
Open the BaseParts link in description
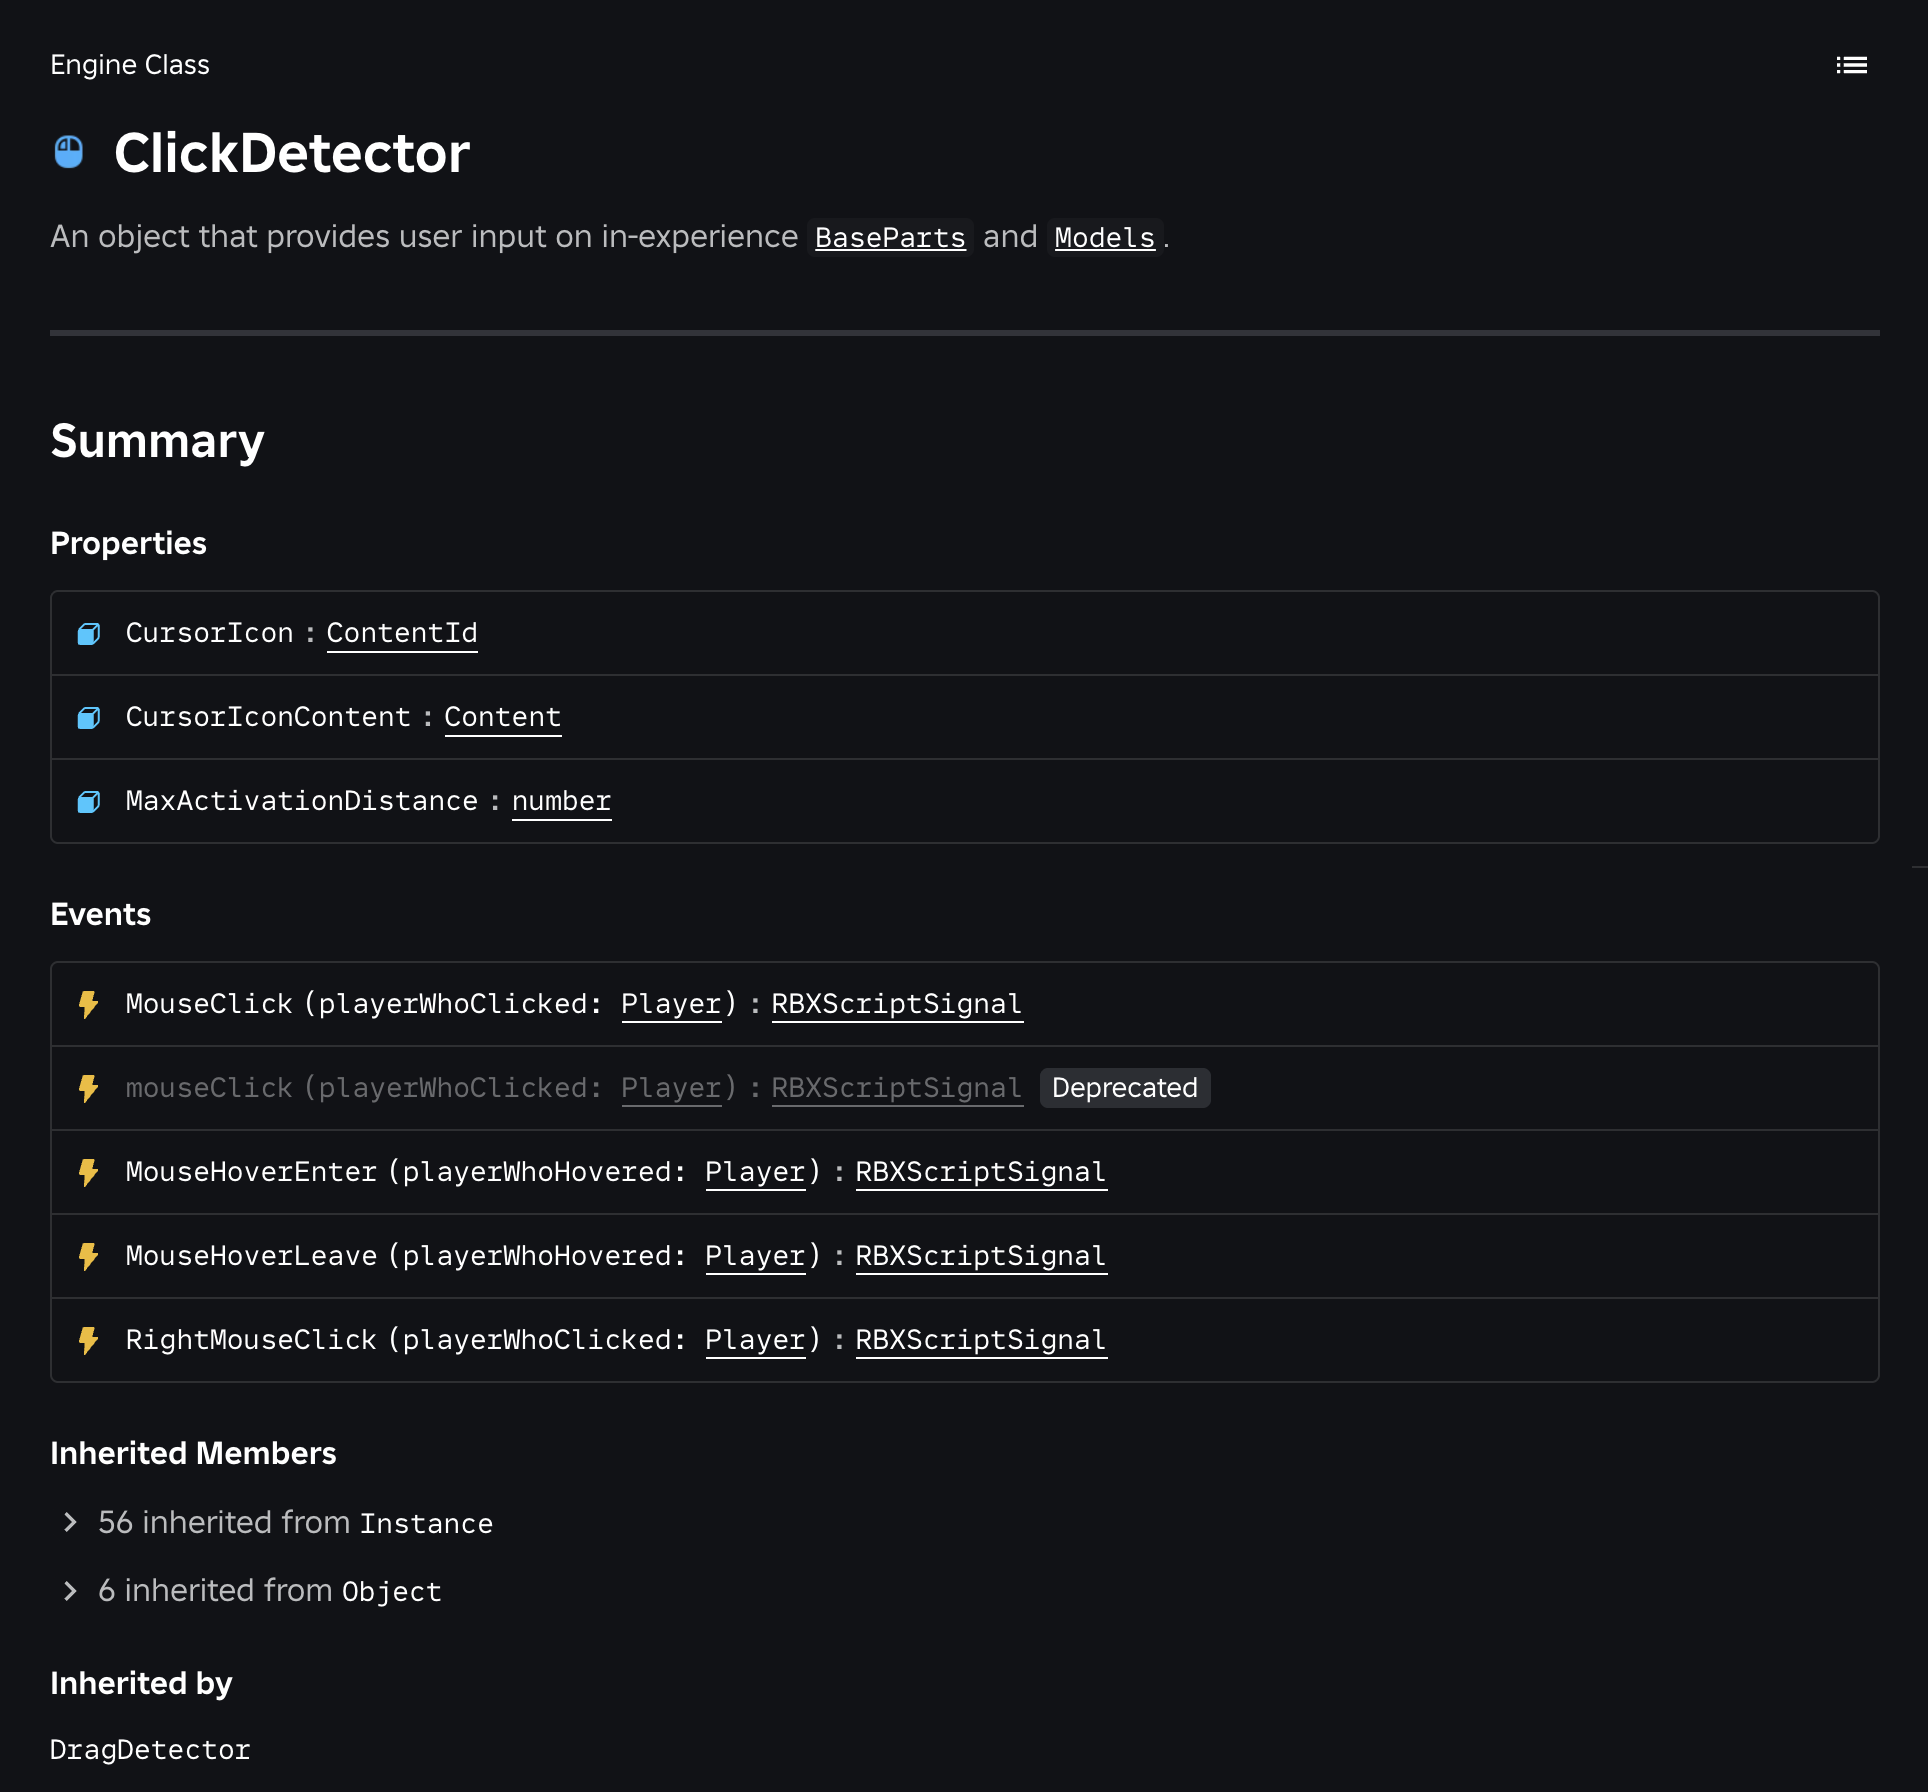pyautogui.click(x=889, y=238)
